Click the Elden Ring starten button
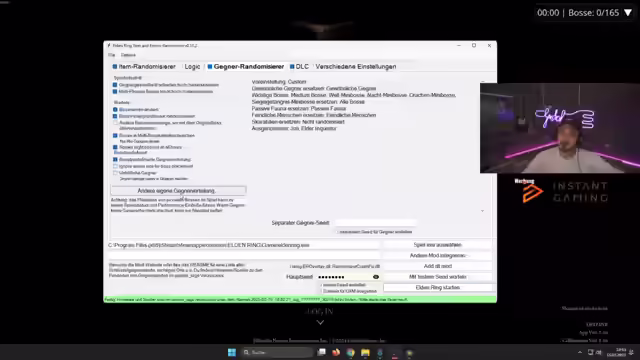640x360 pixels. point(438,287)
